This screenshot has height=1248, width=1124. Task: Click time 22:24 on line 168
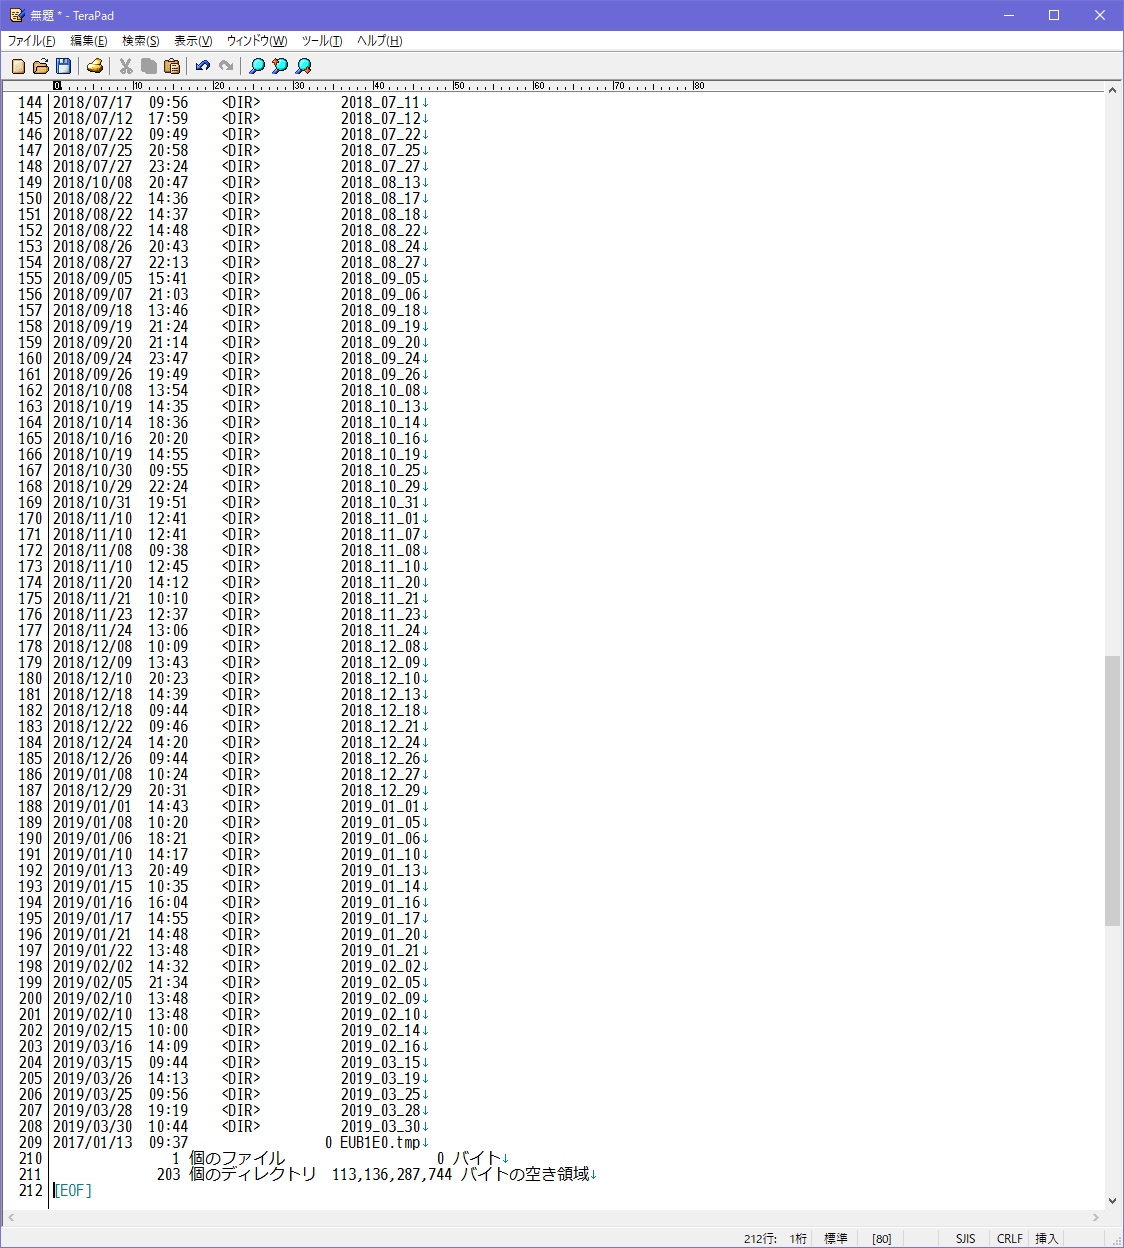coord(168,486)
